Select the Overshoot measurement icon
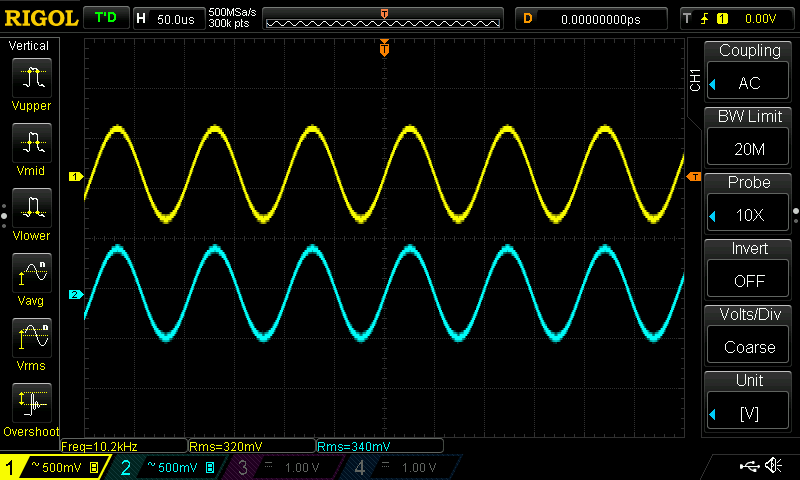 (x=30, y=404)
